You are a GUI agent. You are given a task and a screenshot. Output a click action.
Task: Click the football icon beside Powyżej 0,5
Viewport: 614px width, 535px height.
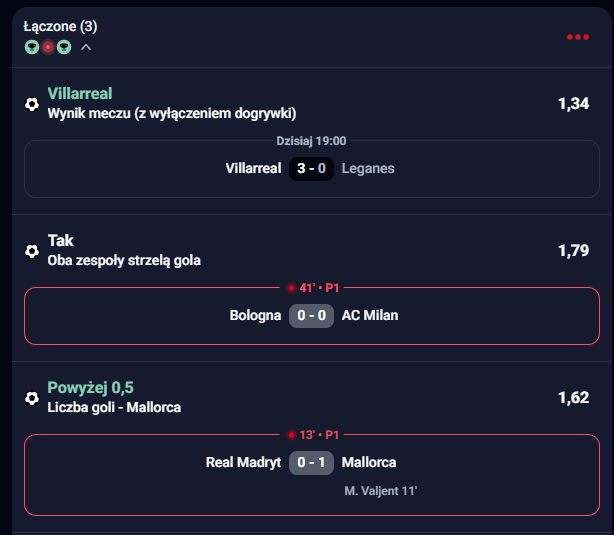(x=32, y=397)
